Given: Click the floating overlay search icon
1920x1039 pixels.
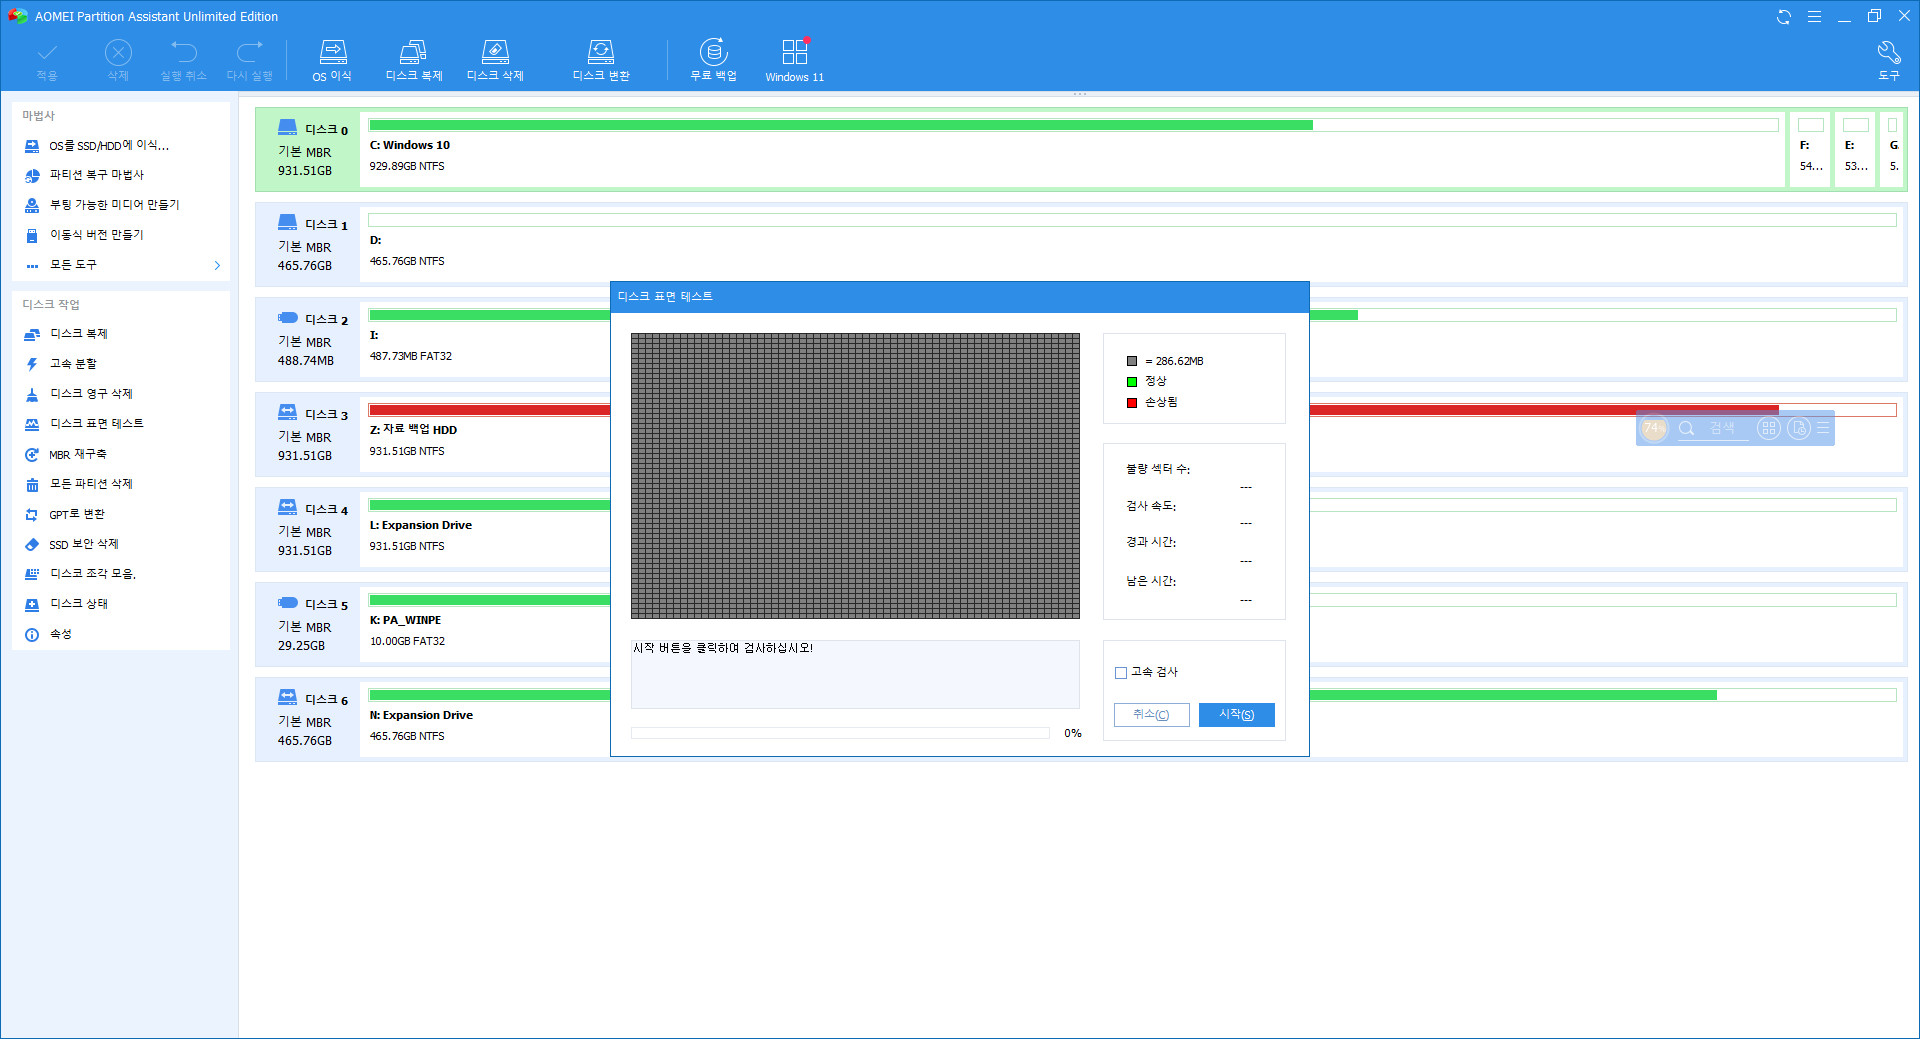Looking at the screenshot, I should [1687, 428].
